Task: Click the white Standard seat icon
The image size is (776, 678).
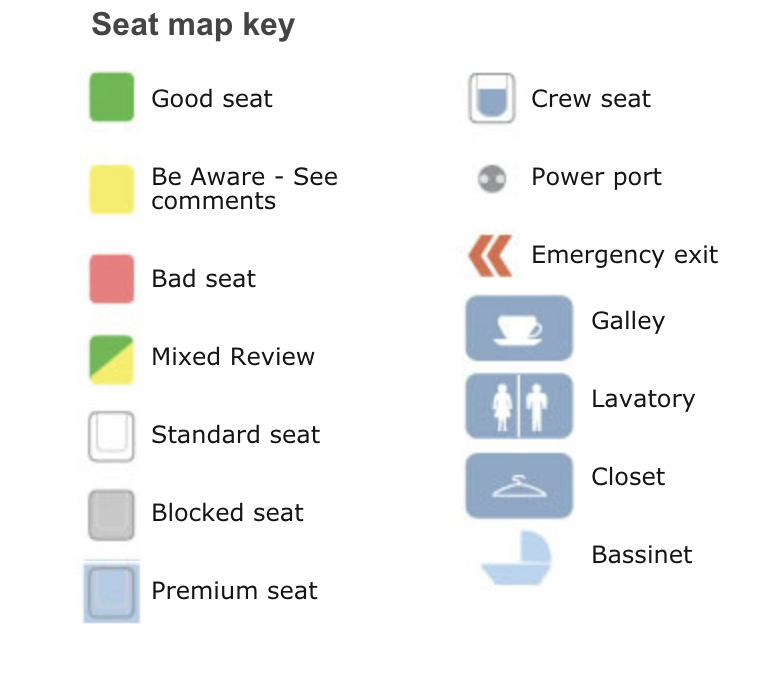Action: (x=111, y=436)
